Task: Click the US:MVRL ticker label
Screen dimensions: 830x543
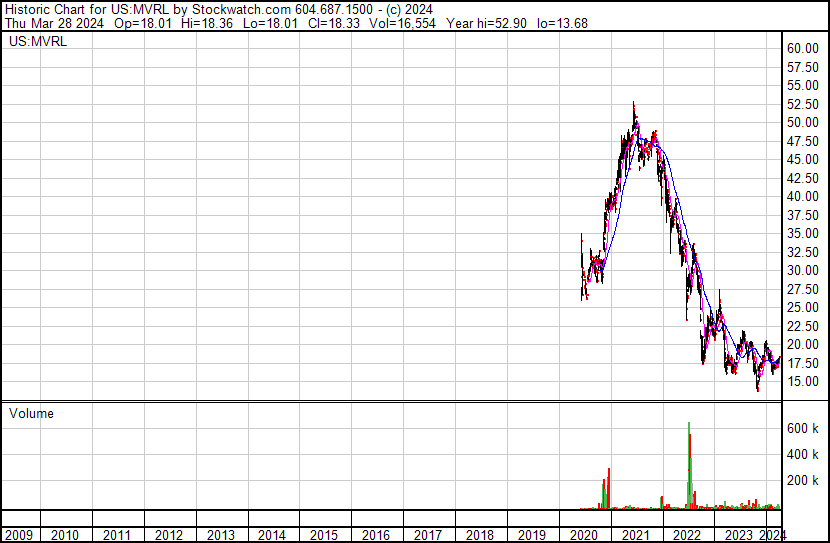Action: (35, 42)
